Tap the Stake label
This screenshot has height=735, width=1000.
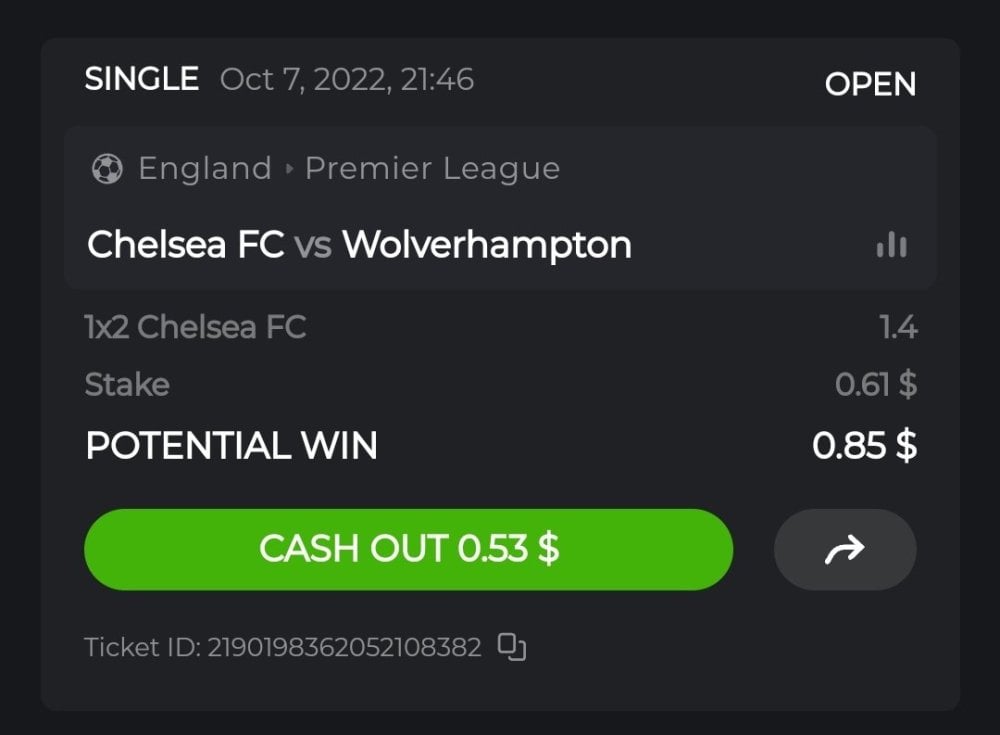click(127, 385)
